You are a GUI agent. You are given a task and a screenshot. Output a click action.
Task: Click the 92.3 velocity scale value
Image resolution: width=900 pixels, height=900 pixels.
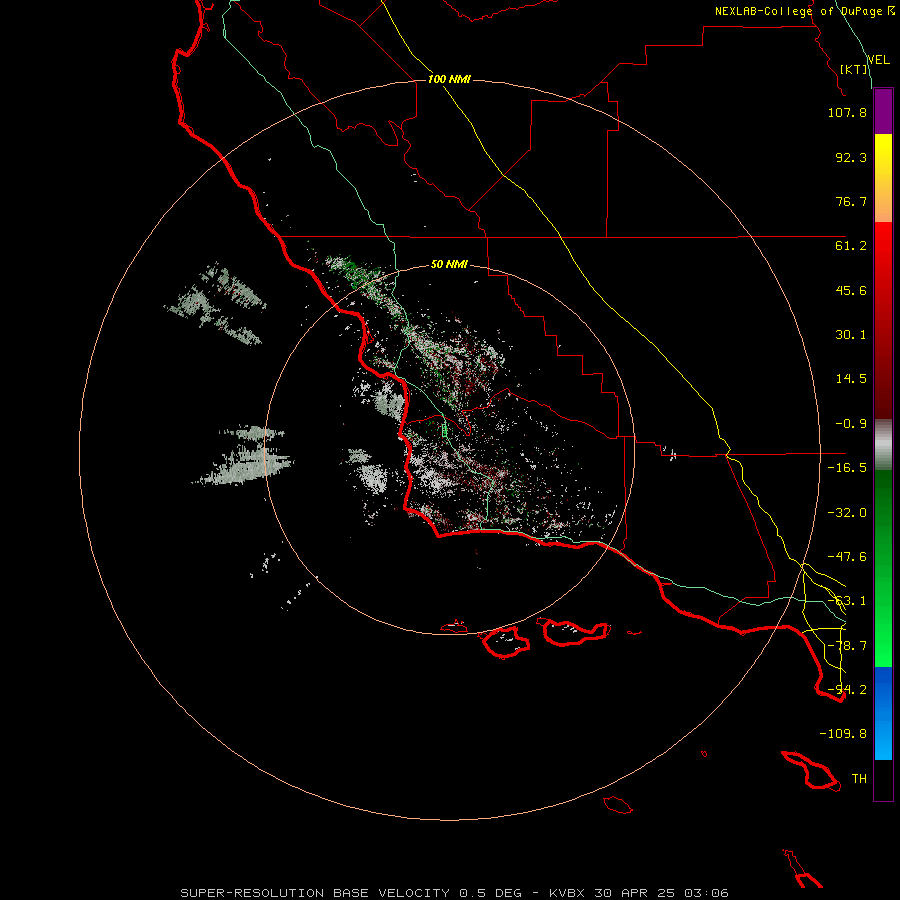[851, 157]
